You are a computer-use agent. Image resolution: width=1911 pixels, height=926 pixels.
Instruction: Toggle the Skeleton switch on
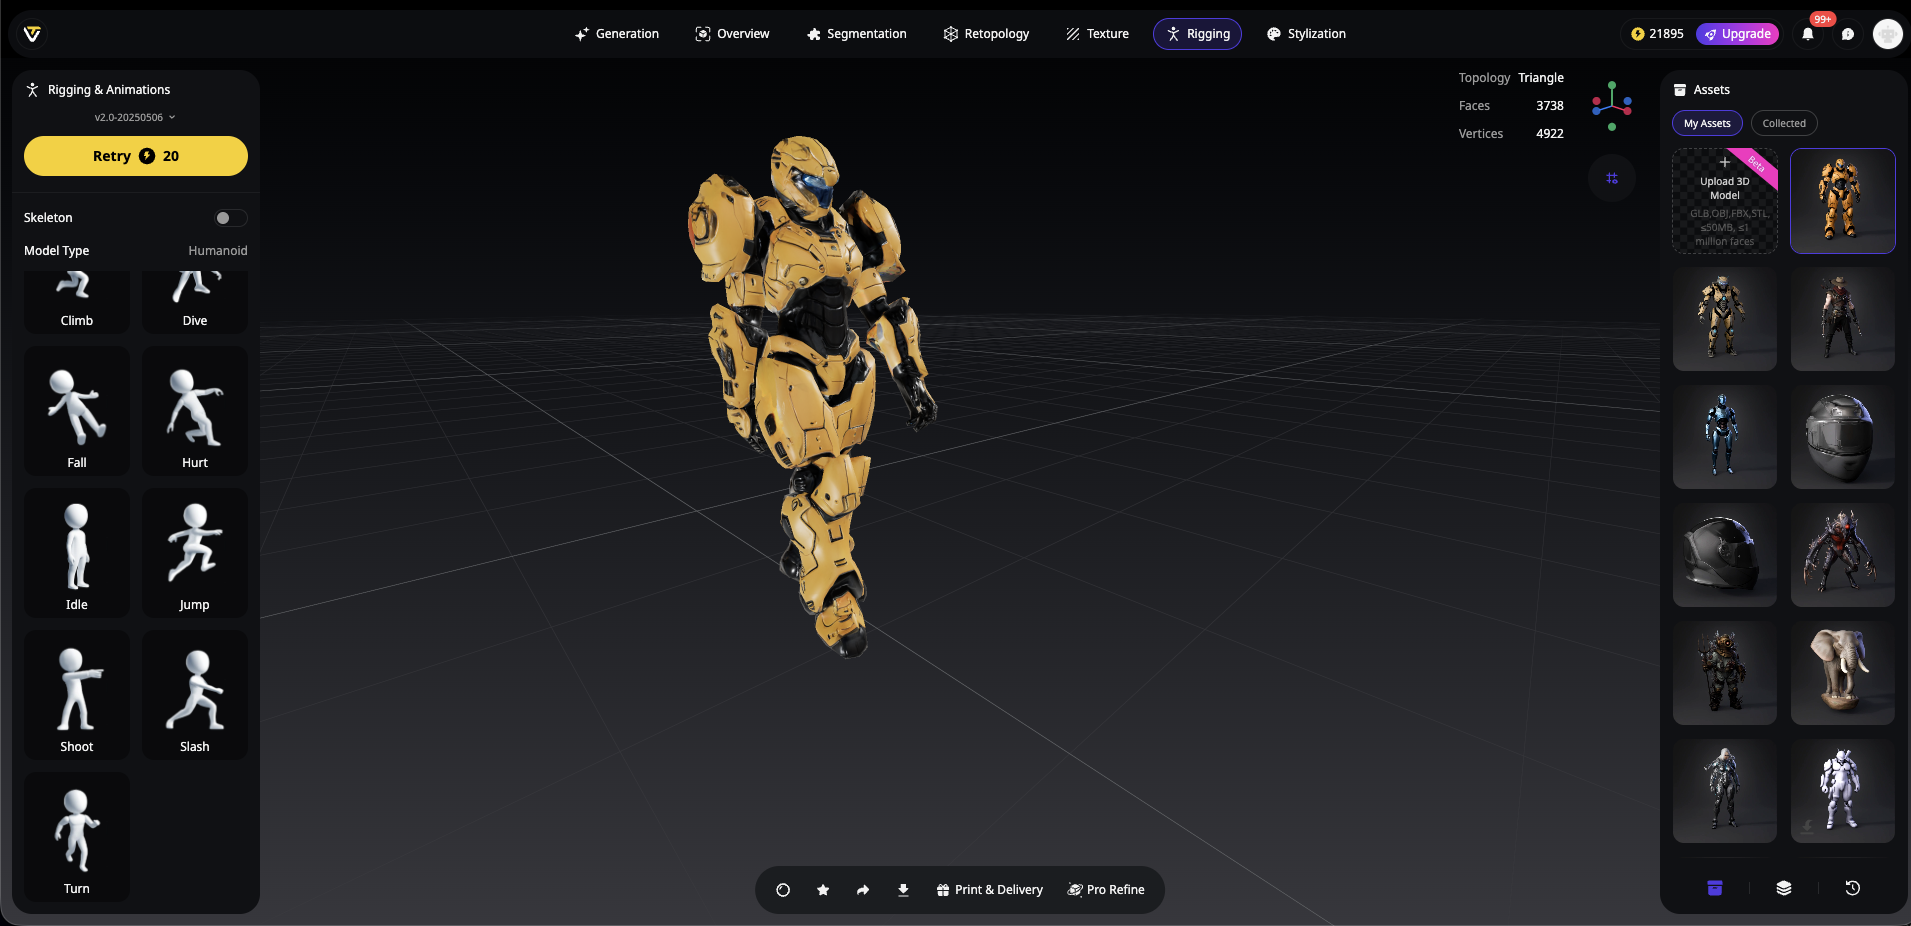pyautogui.click(x=230, y=218)
